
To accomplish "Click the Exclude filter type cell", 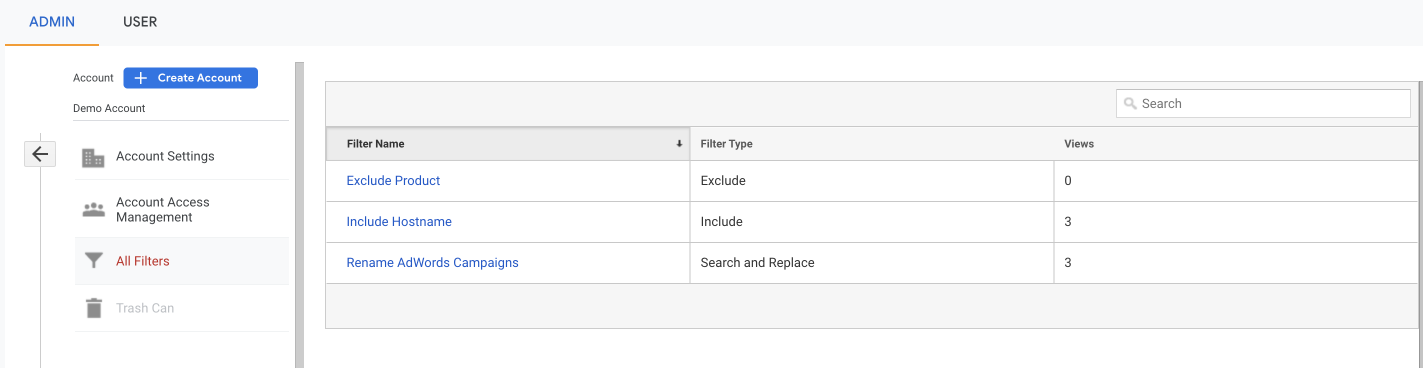I will [872, 181].
